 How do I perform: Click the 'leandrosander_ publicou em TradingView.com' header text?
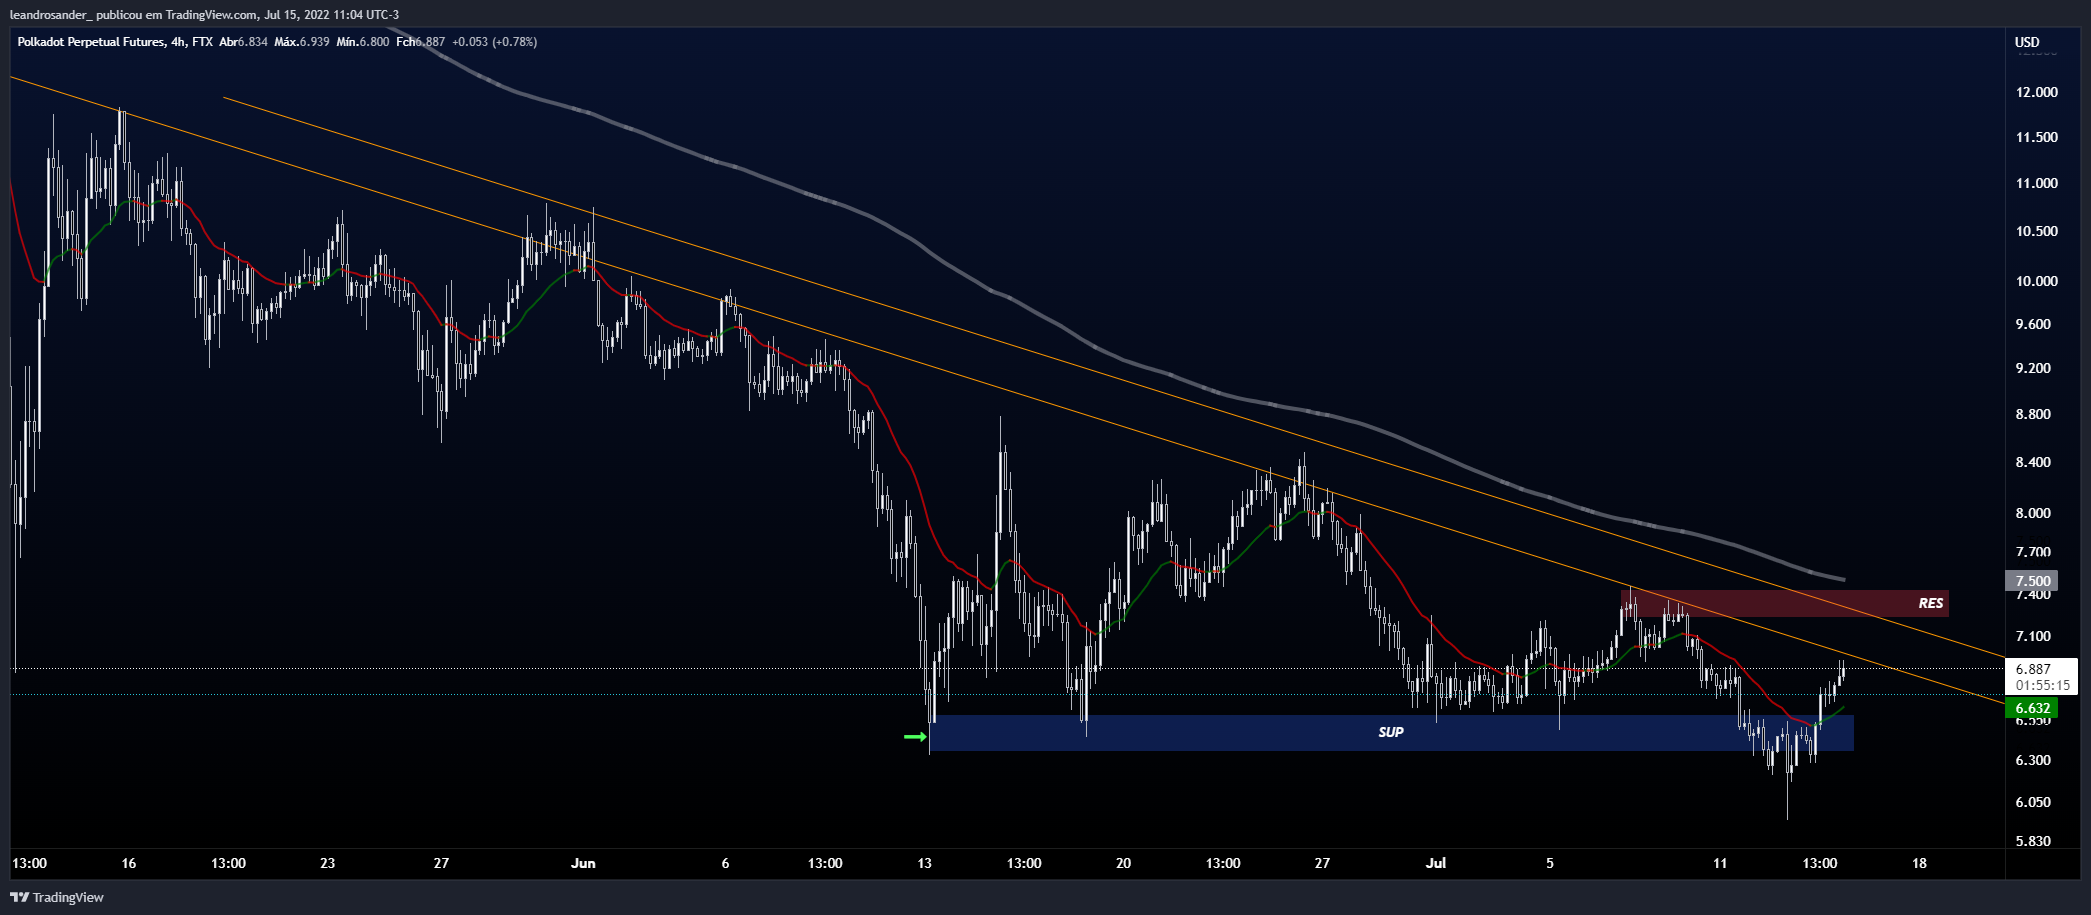click(x=133, y=14)
